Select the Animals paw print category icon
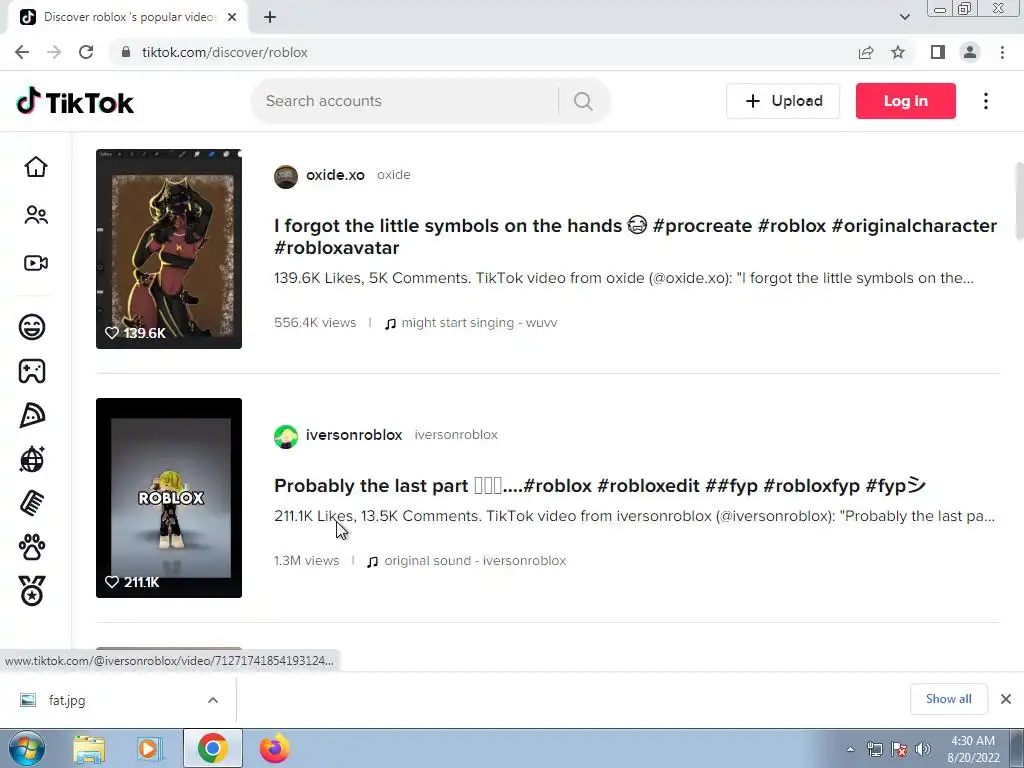The image size is (1024, 768). point(32,547)
